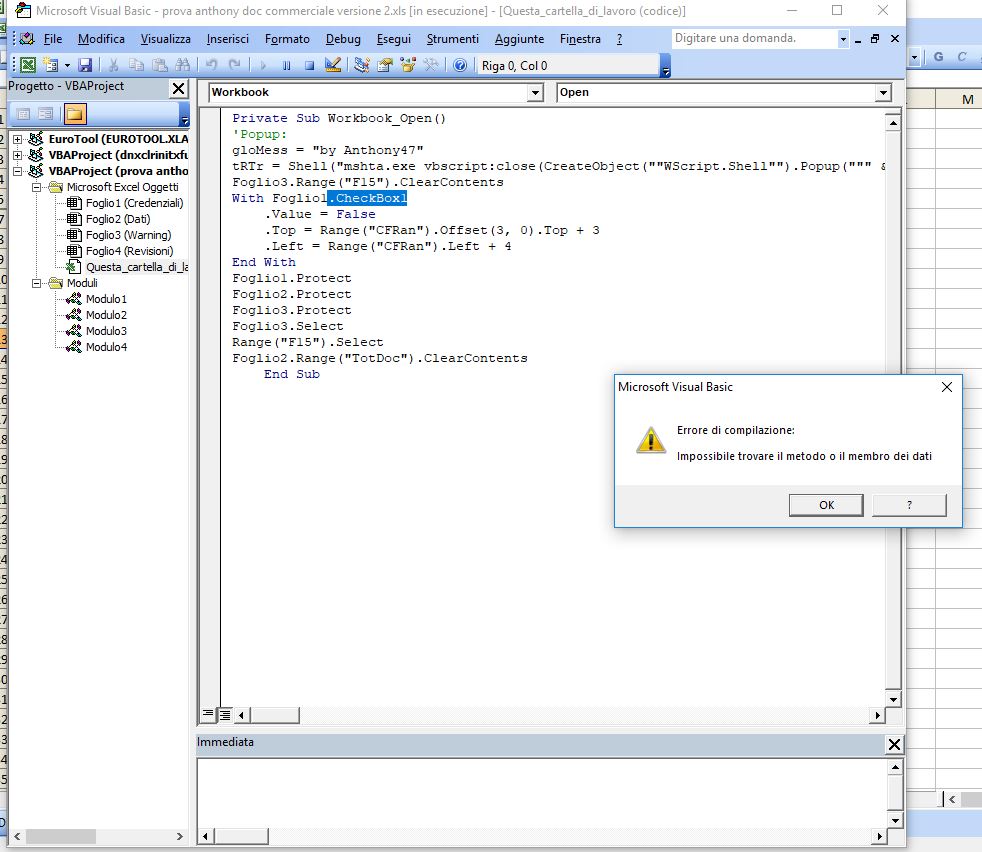Click the Find binoculars icon

point(183,65)
